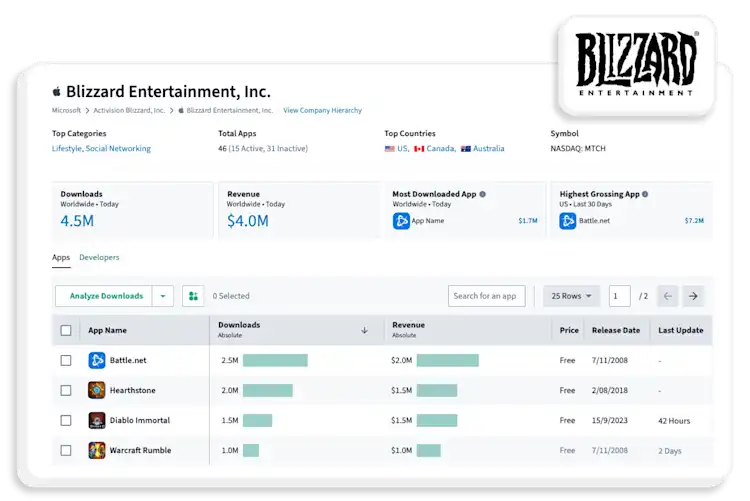
Task: Click the Hearthstone revenue bar
Action: pos(437,390)
